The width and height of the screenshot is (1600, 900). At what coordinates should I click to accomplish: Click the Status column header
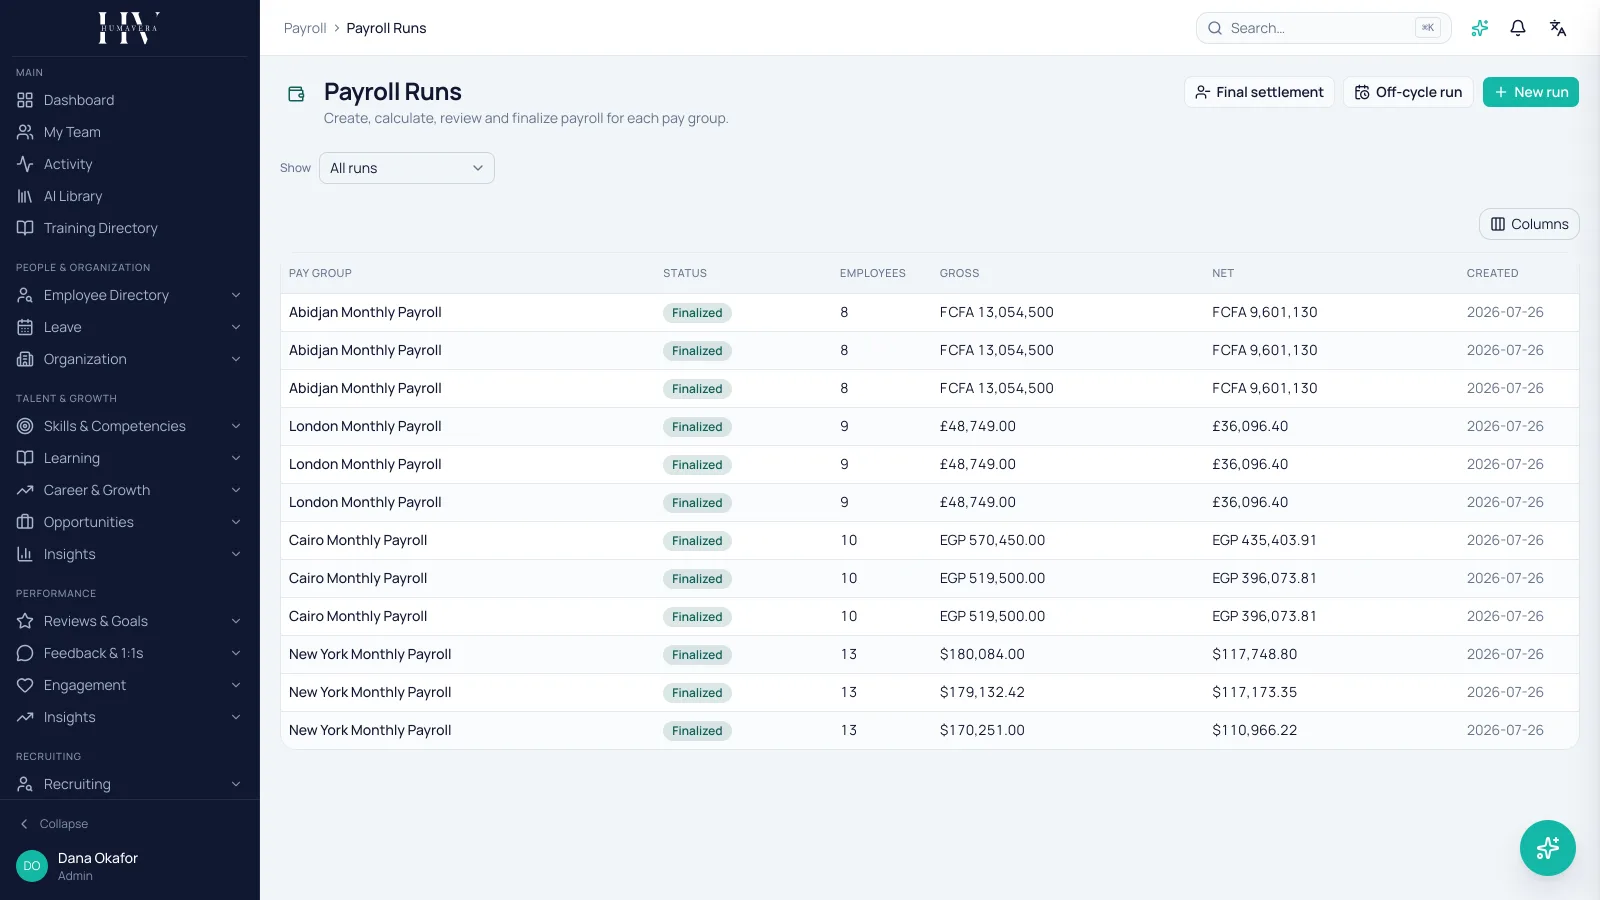[685, 273]
